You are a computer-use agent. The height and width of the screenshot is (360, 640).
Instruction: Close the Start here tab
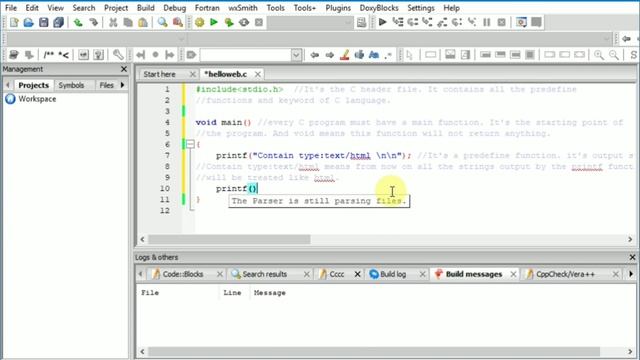(193, 74)
